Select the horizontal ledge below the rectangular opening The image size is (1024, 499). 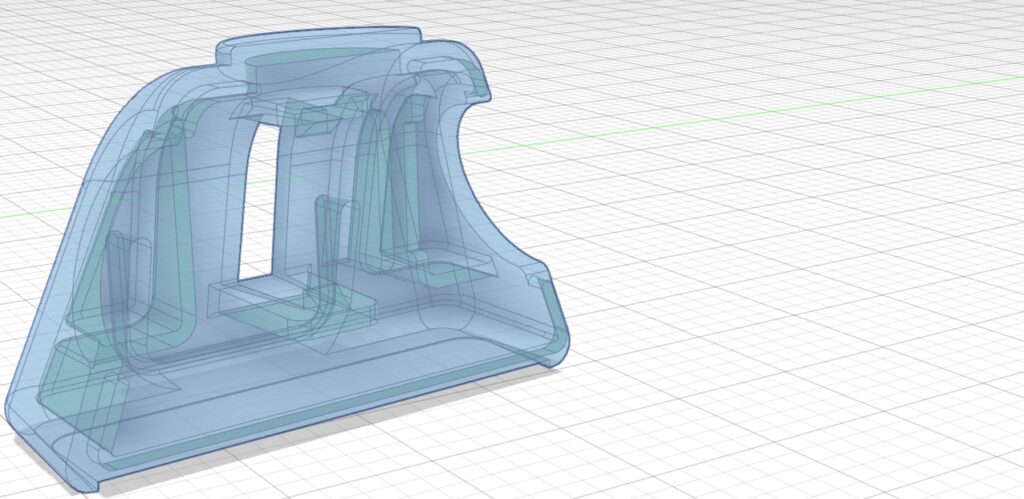[262, 300]
